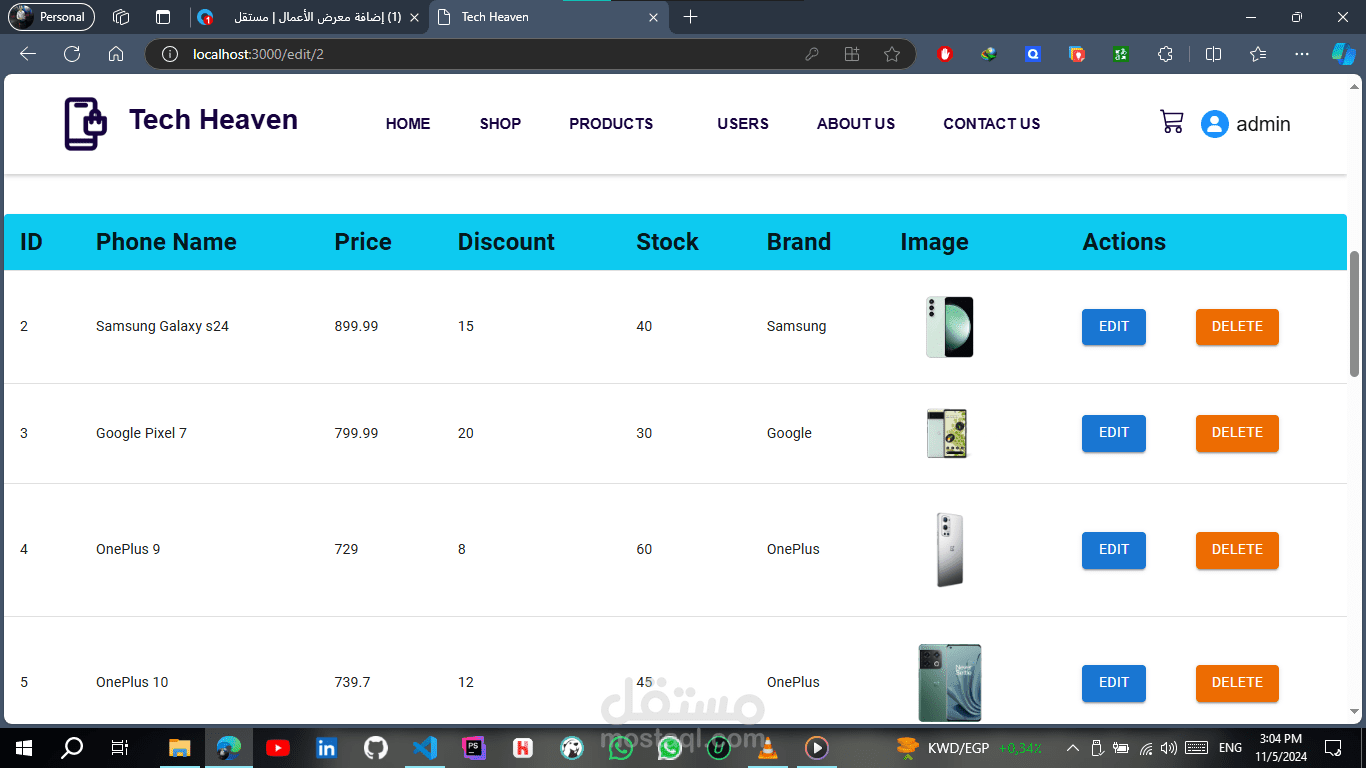Go to the SHOP page
Screen dimensions: 1366x768
tap(500, 124)
